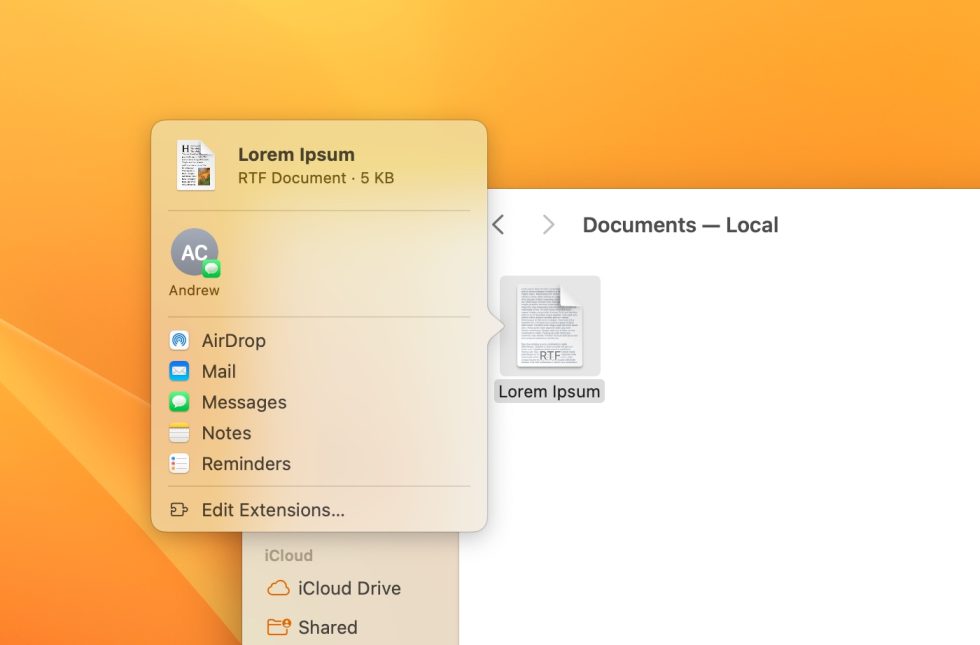Click the iCloud Drive cloud icon

[x=278, y=589]
